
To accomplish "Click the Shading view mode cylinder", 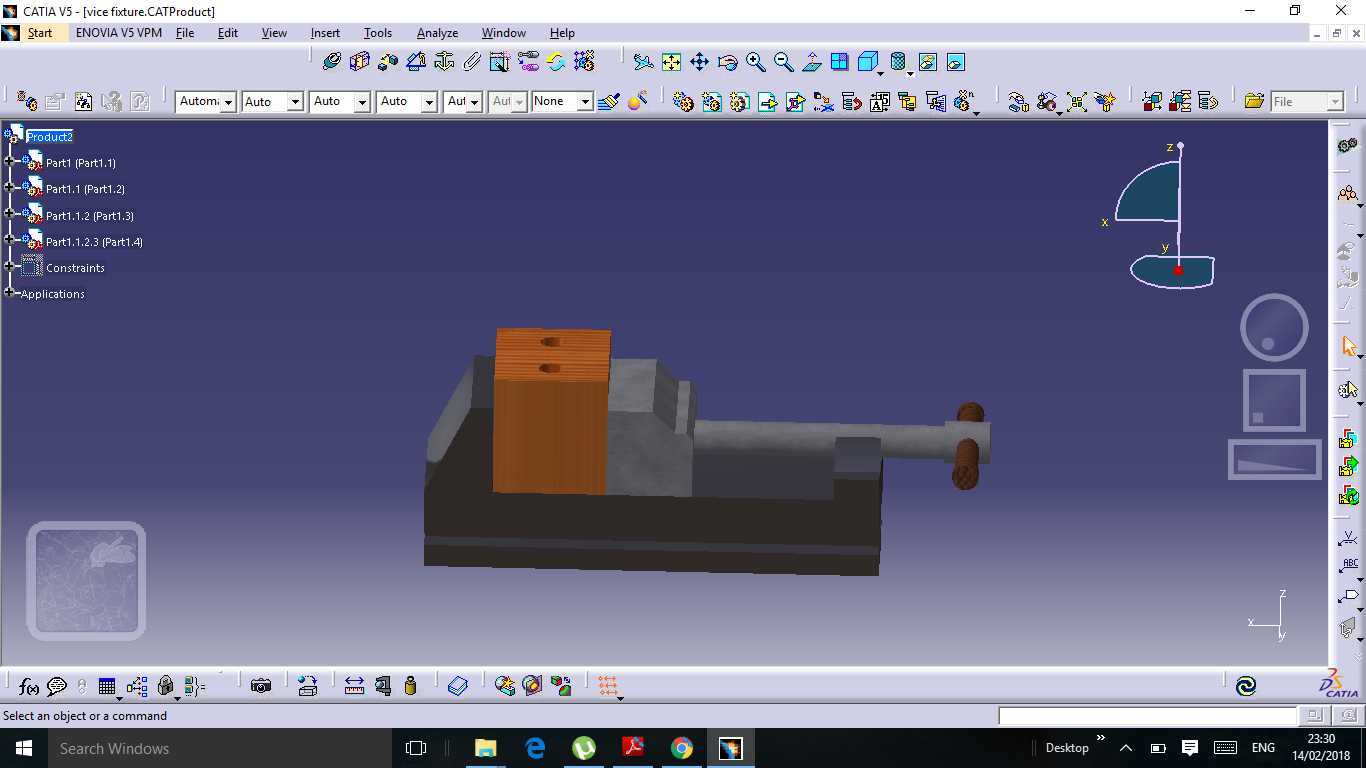I will [x=897, y=62].
